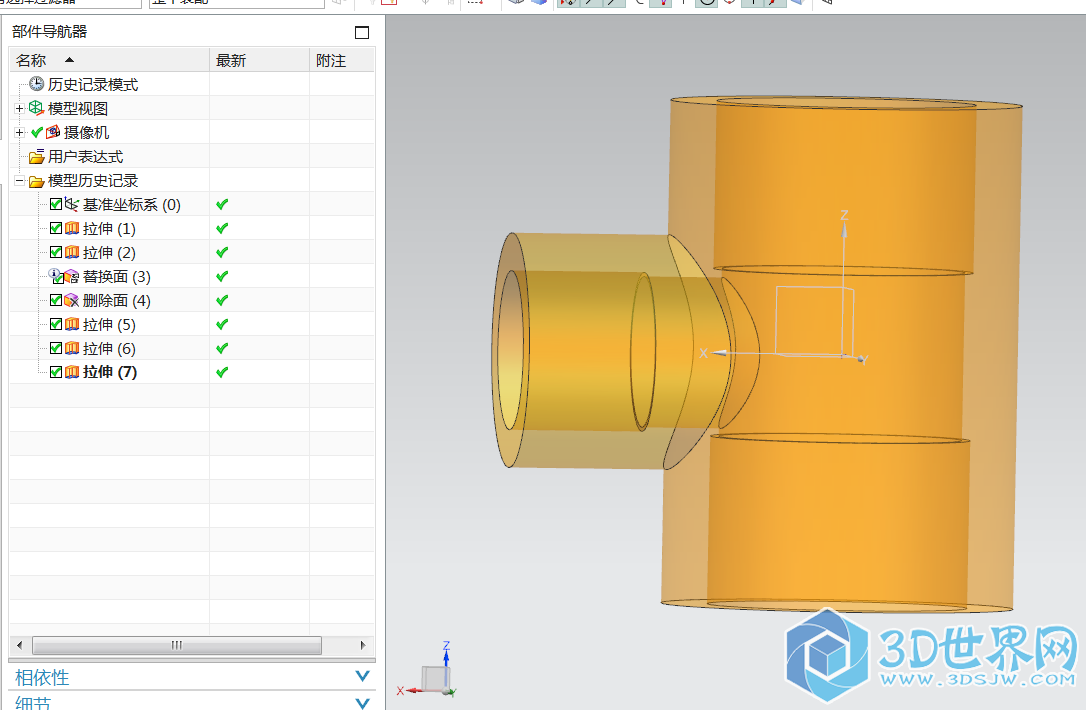Select the 模型视图 cube icon

click(x=37, y=109)
